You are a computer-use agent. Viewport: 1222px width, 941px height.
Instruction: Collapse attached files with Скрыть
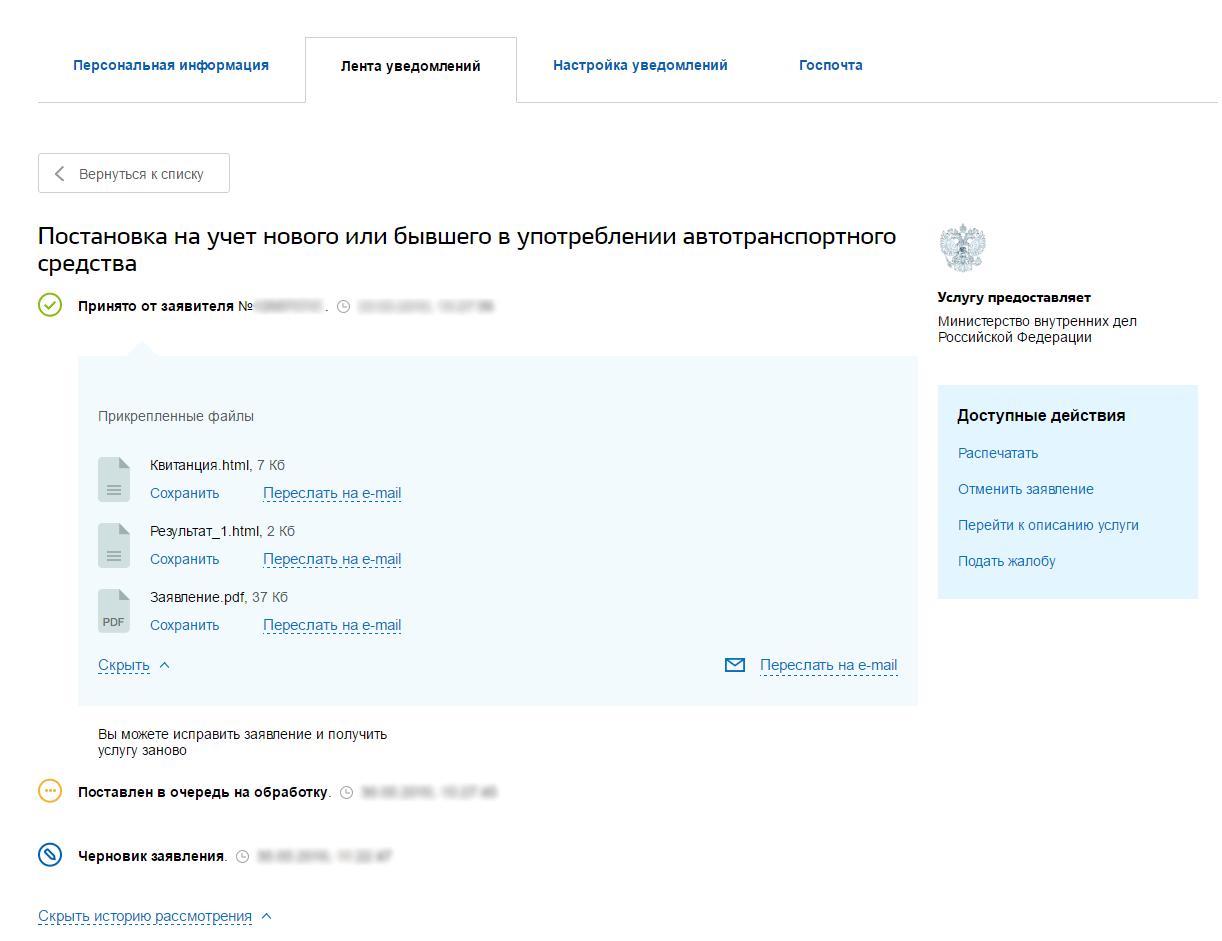tap(124, 665)
